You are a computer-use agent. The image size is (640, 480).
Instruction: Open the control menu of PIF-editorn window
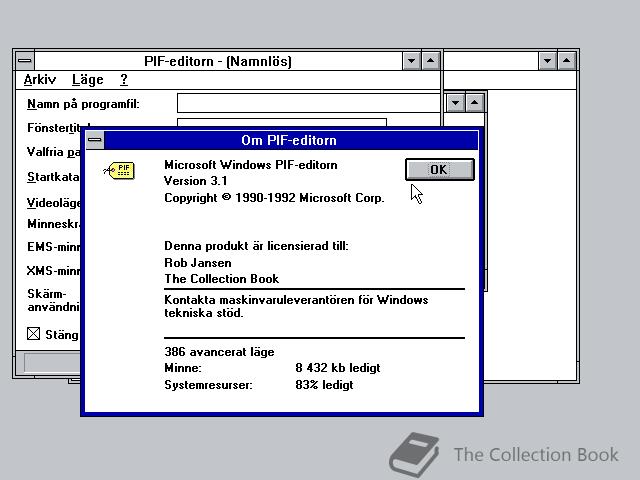(25, 61)
